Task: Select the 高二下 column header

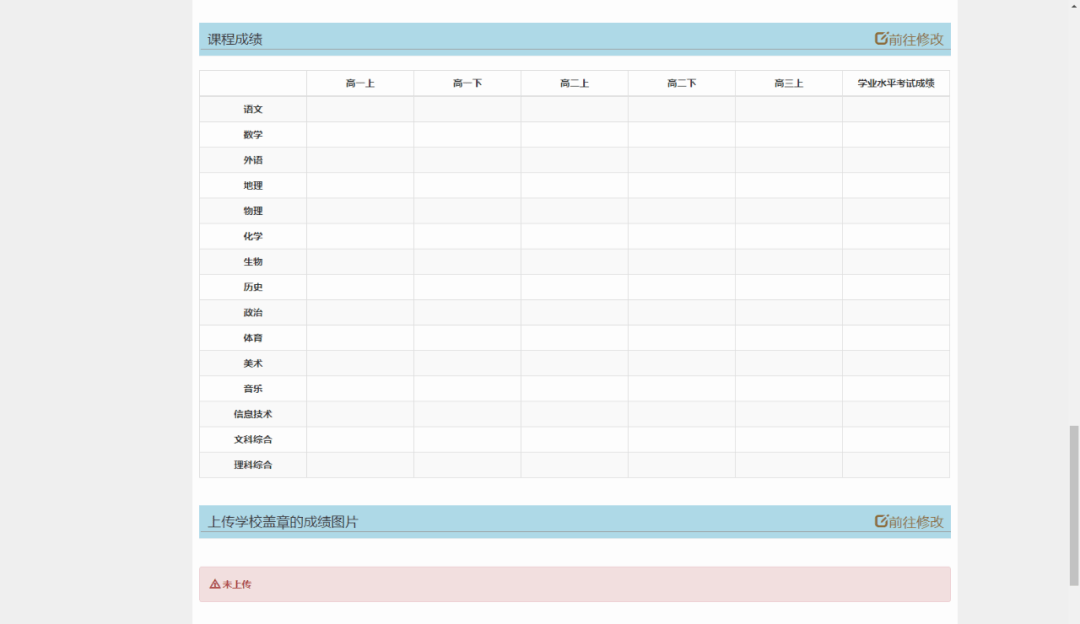Action: click(681, 83)
